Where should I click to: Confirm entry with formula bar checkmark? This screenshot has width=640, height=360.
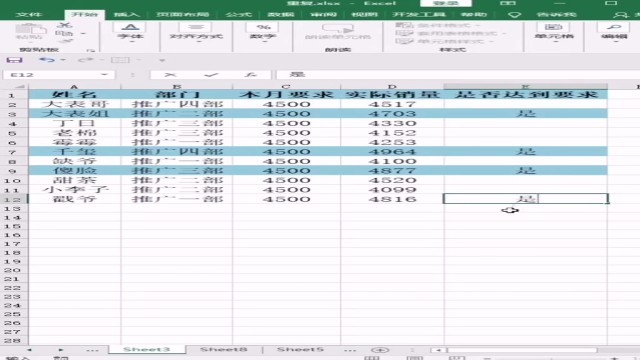[211, 75]
